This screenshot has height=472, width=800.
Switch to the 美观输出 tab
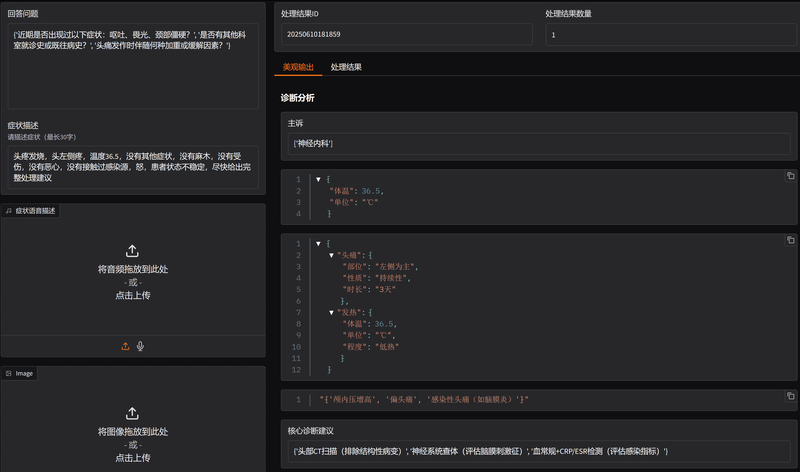[298, 67]
